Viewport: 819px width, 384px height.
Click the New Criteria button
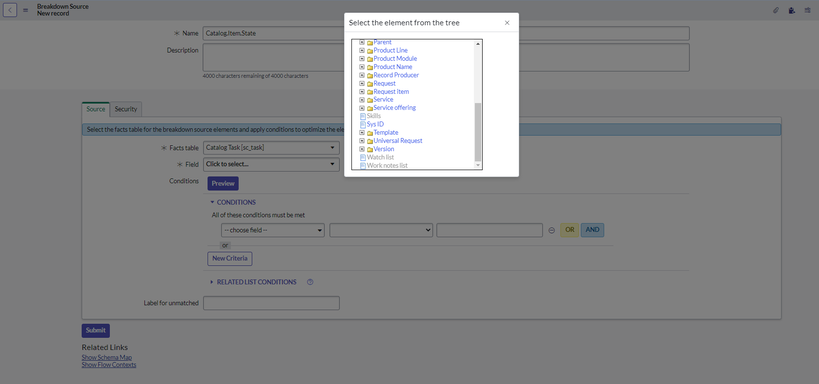pos(230,259)
